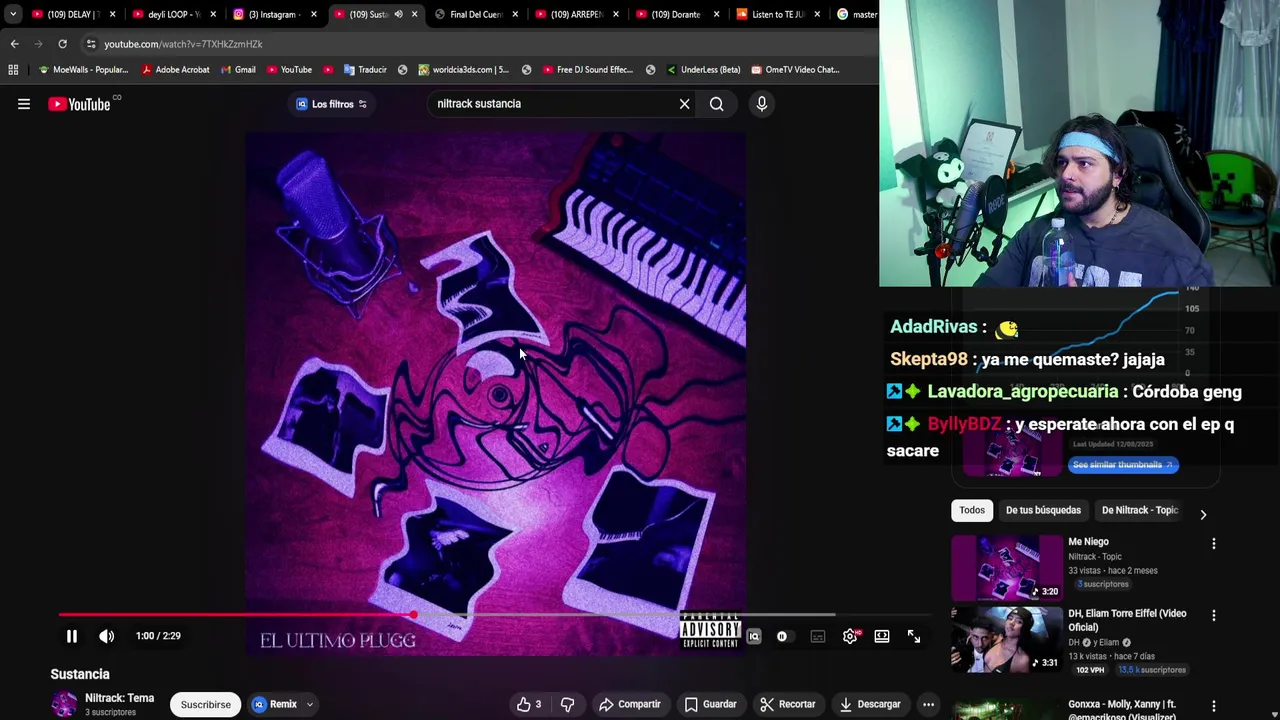Open the Traducir bookmark
The height and width of the screenshot is (720, 1280).
(364, 70)
